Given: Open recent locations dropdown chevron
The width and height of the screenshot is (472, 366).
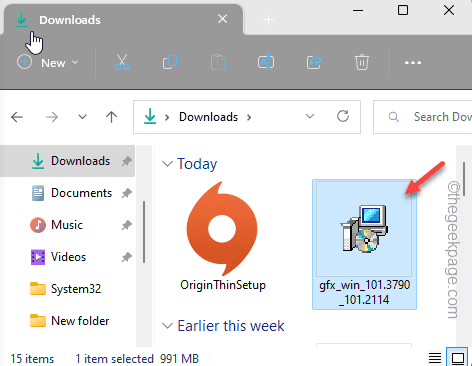Looking at the screenshot, I should click(82, 117).
